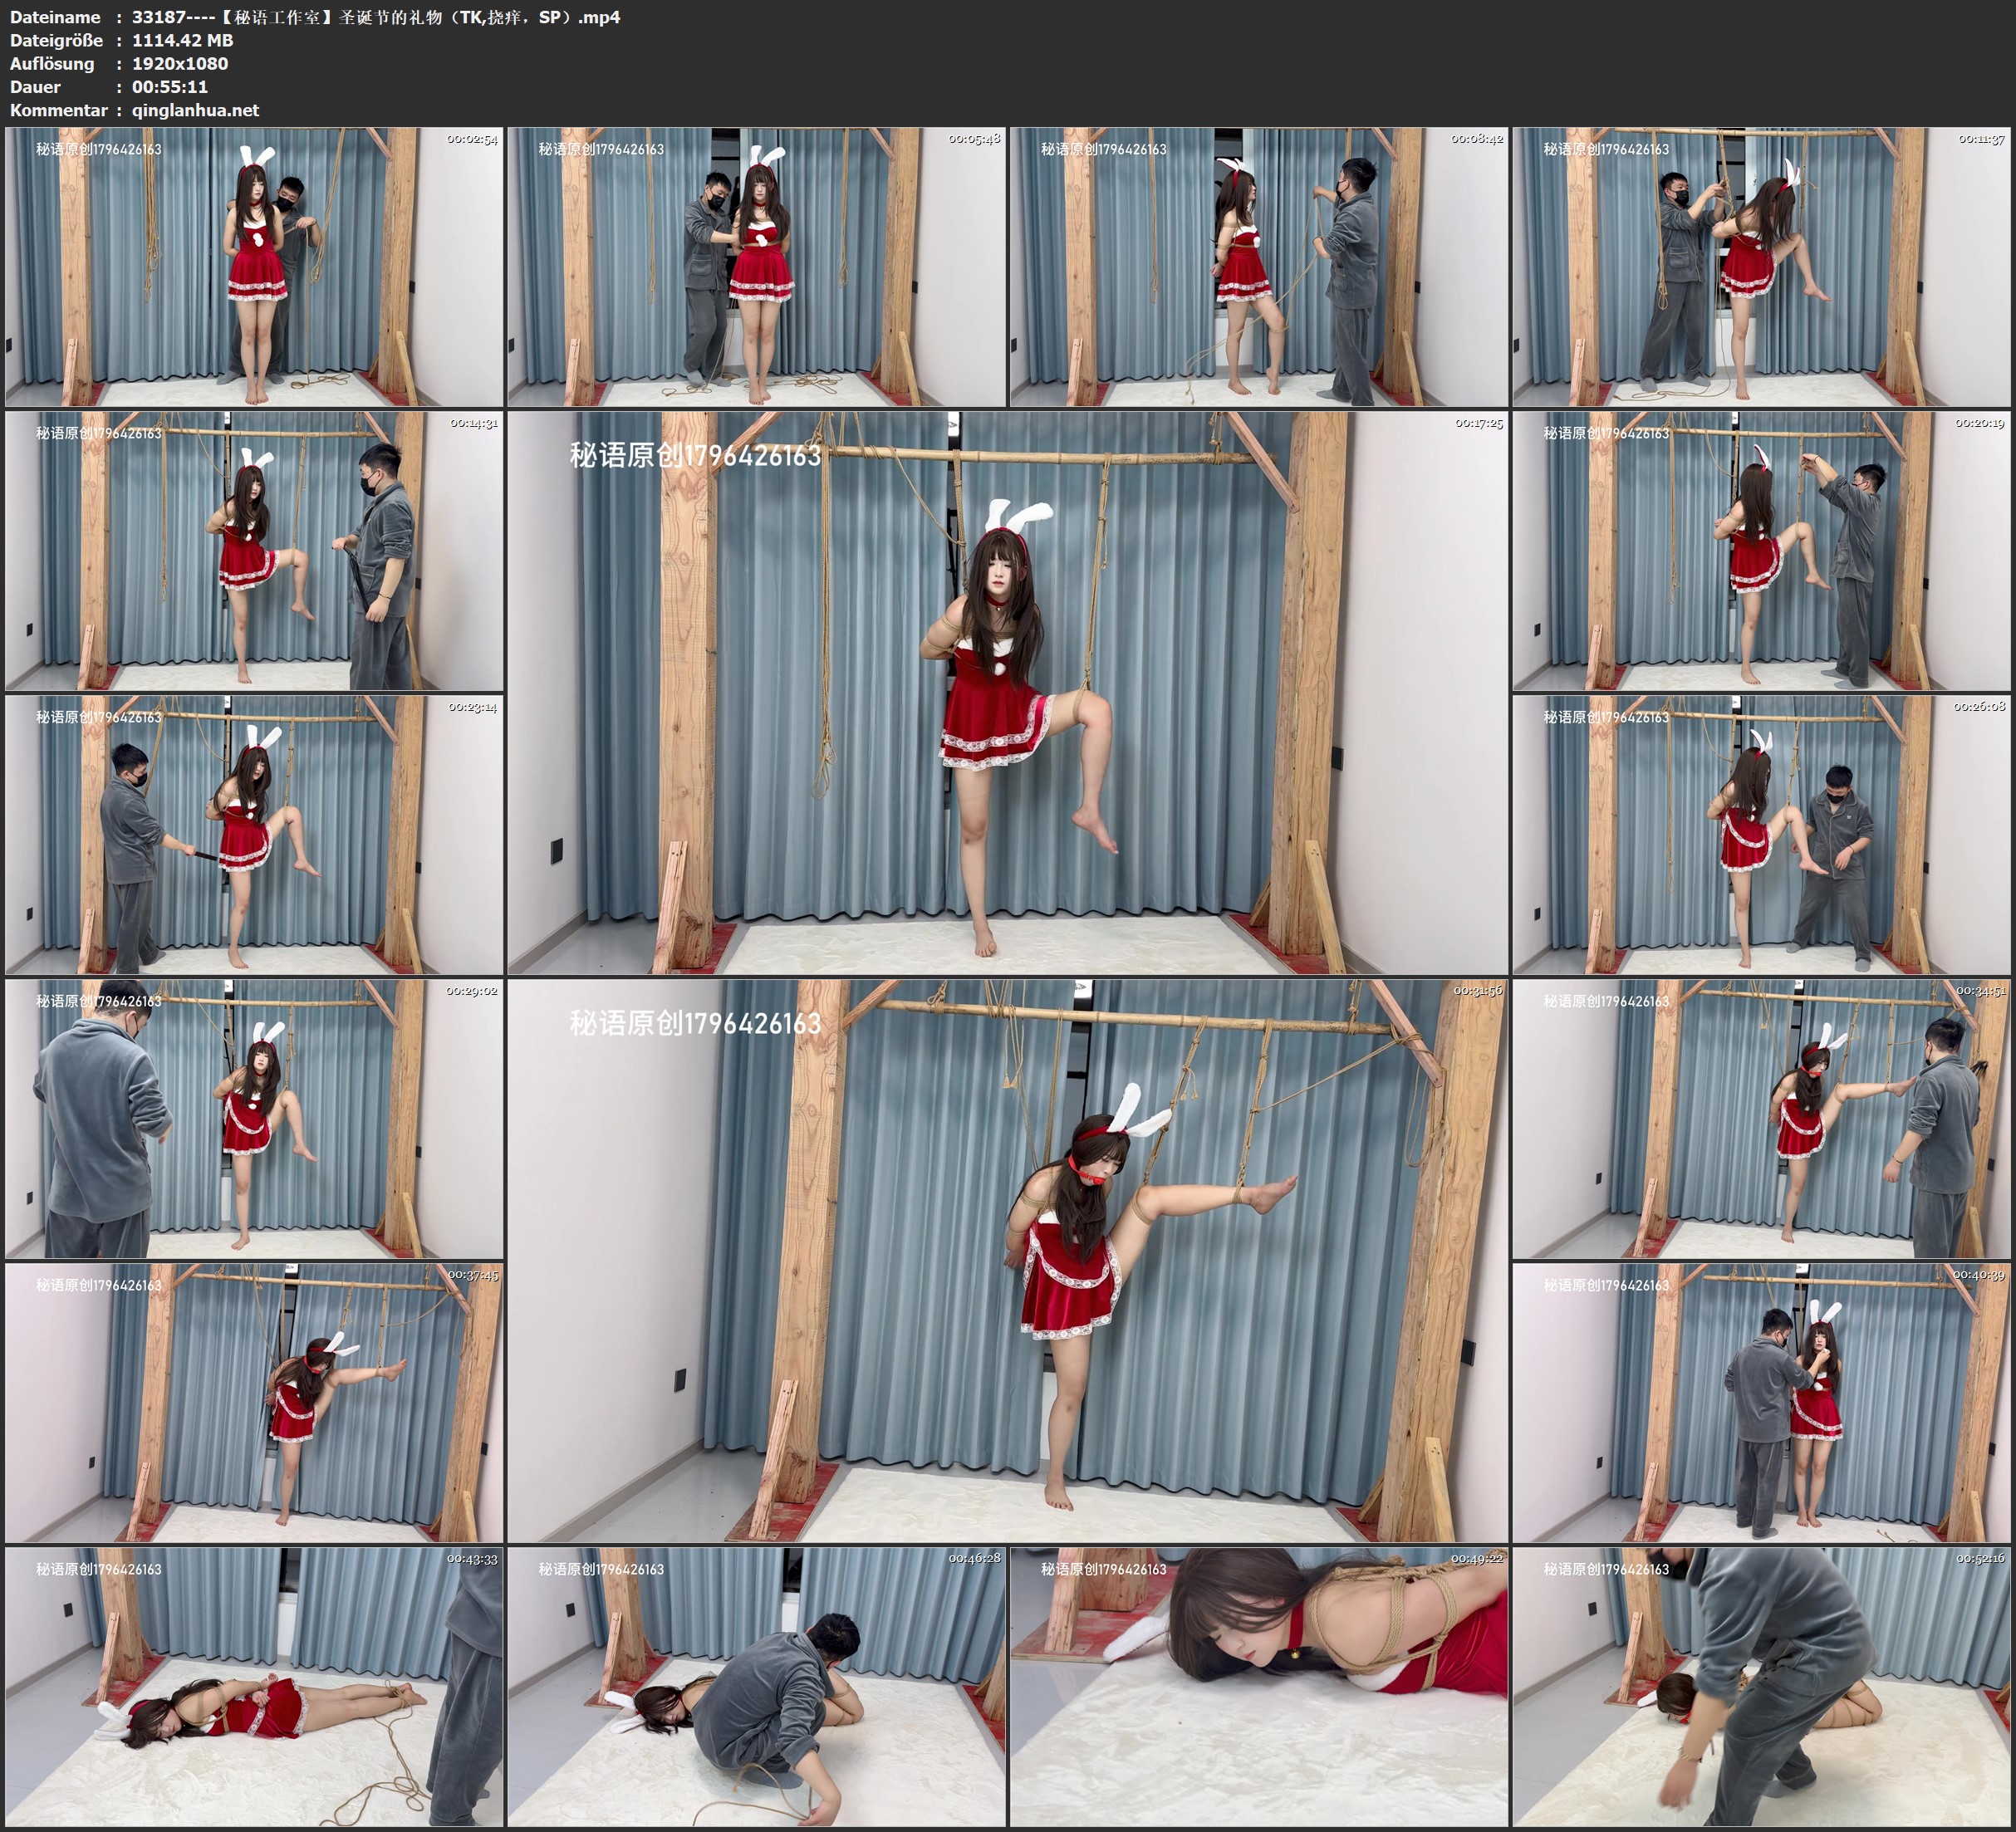2016x1832 pixels.
Task: Click the thumbnail timestamped 00:46:28
Action: click(x=756, y=1687)
